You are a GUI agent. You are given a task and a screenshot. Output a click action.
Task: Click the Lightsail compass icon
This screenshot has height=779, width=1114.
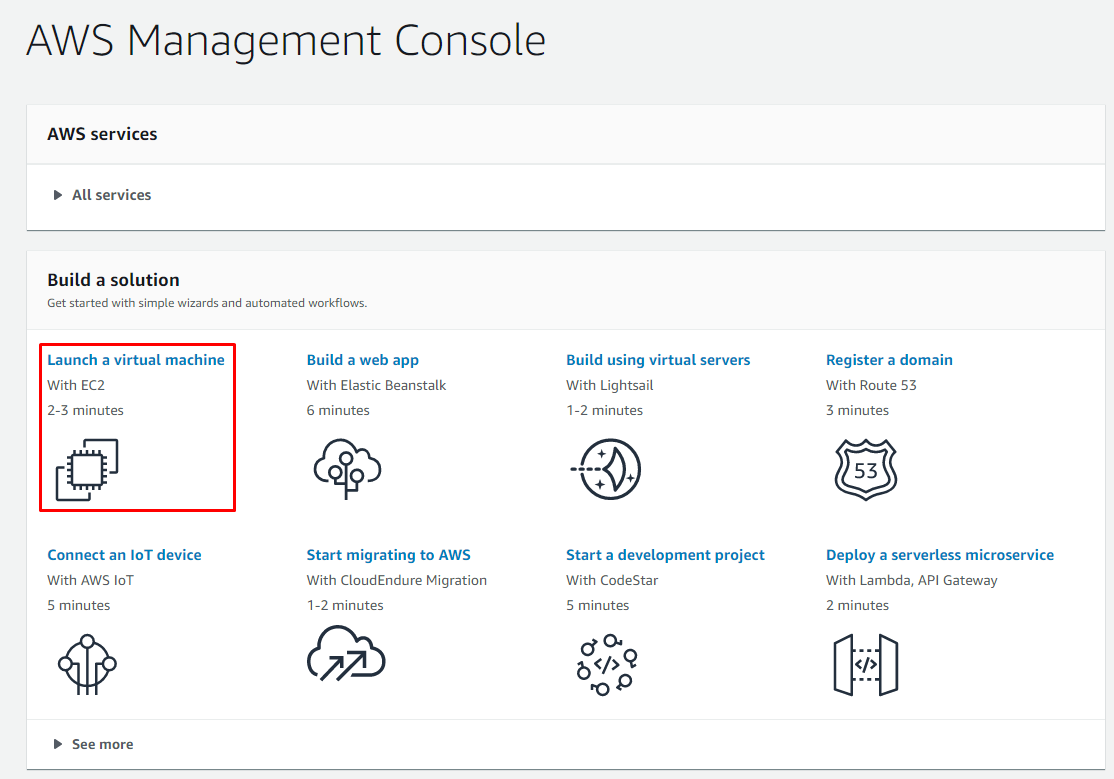(606, 469)
